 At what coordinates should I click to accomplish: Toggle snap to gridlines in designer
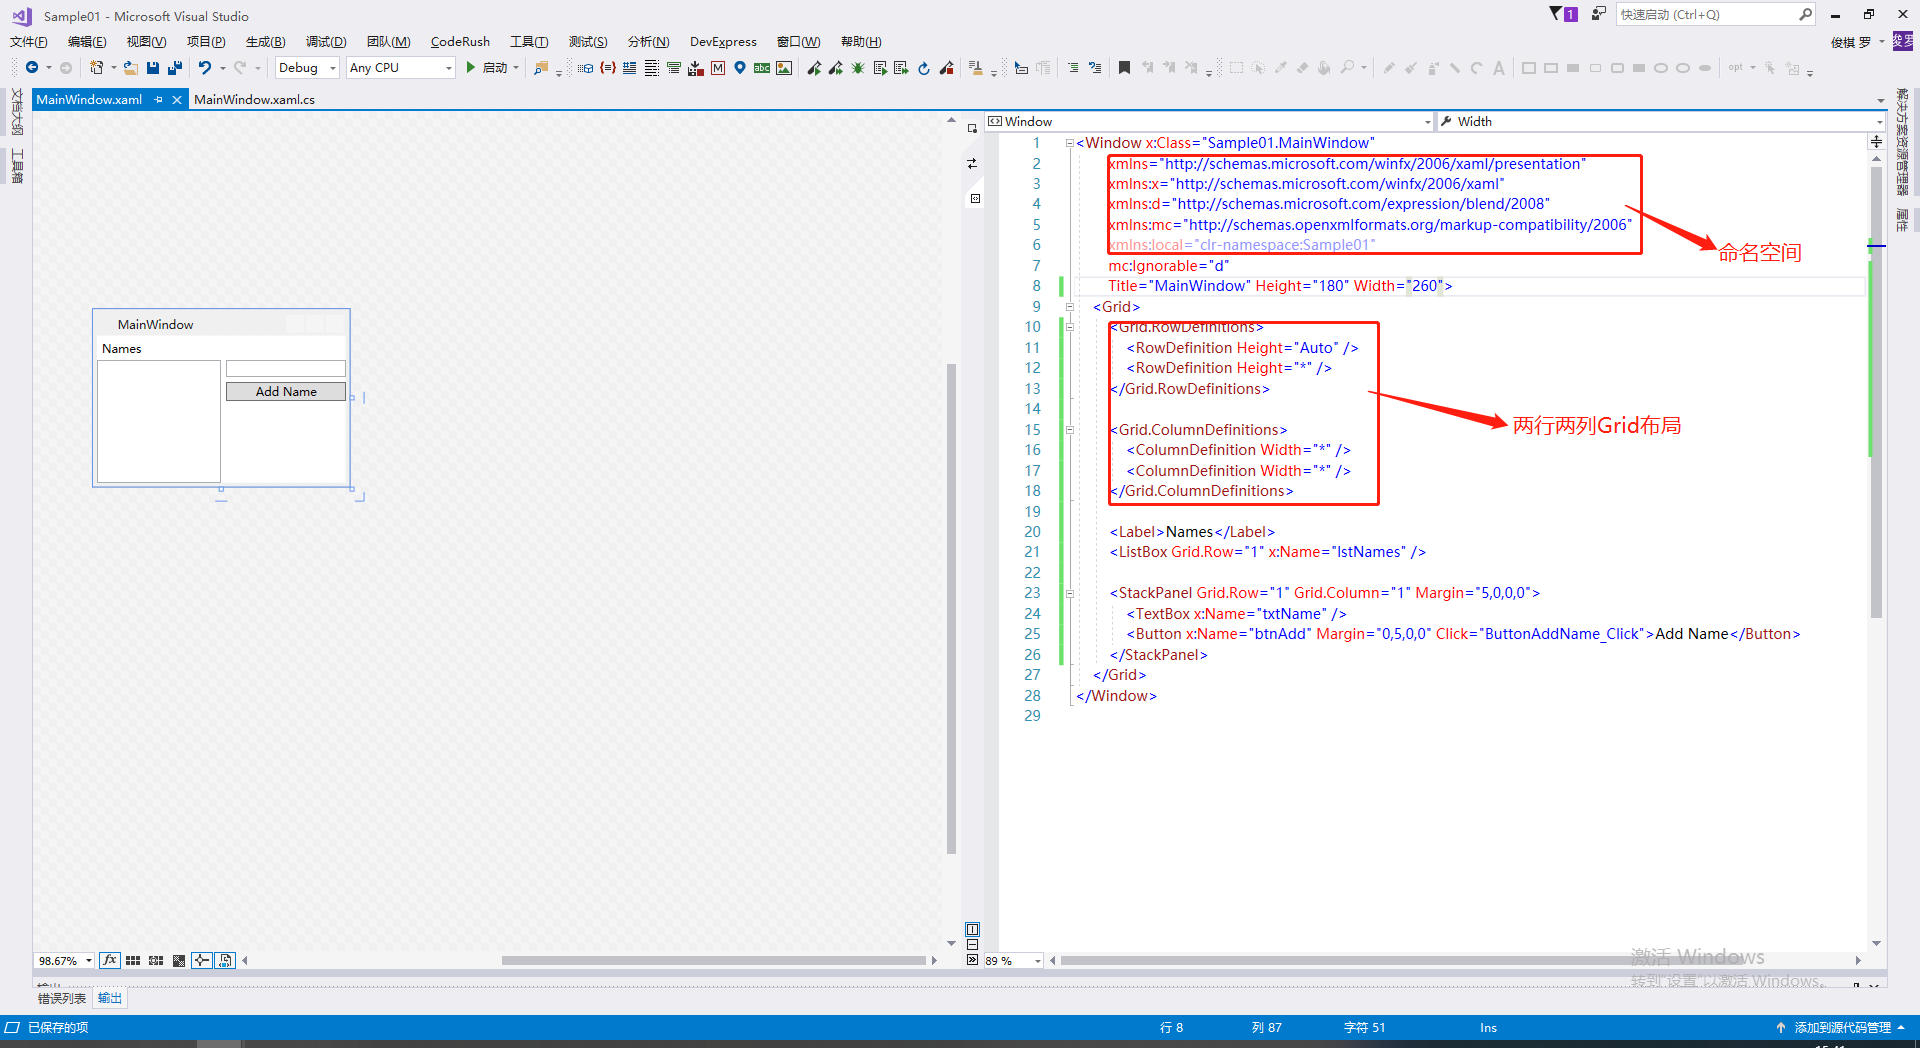156,960
